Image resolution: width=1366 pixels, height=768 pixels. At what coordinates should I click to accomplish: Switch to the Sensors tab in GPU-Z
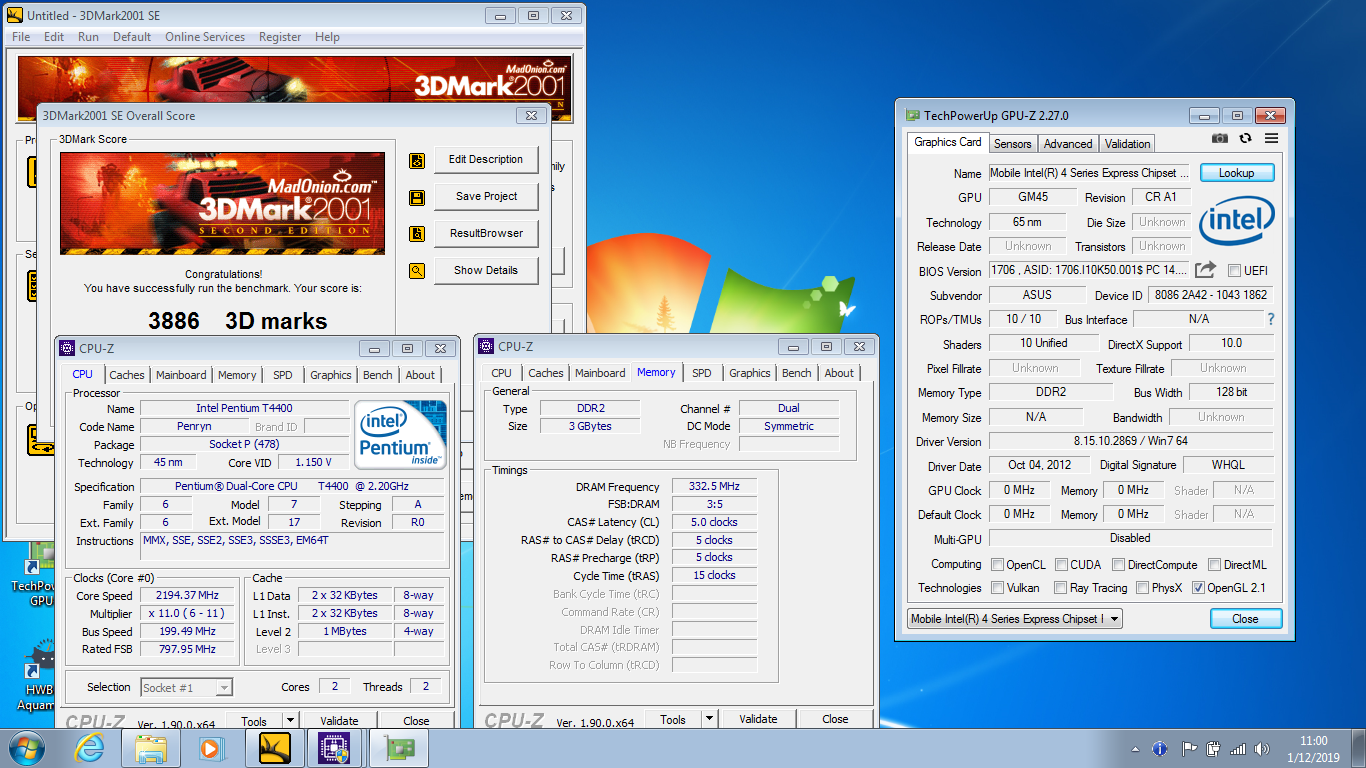1012,144
